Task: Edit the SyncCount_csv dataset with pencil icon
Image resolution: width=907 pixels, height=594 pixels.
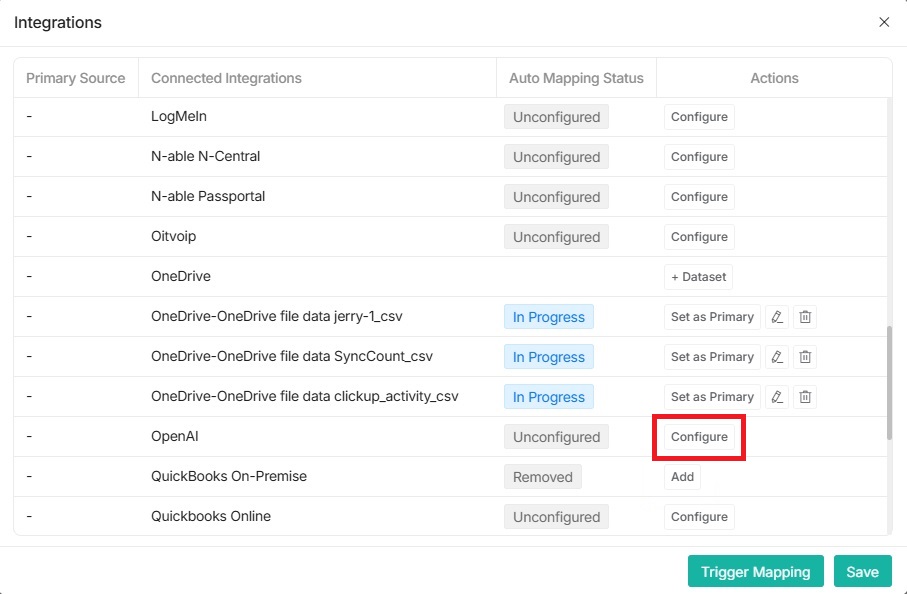Action: pyautogui.click(x=777, y=357)
